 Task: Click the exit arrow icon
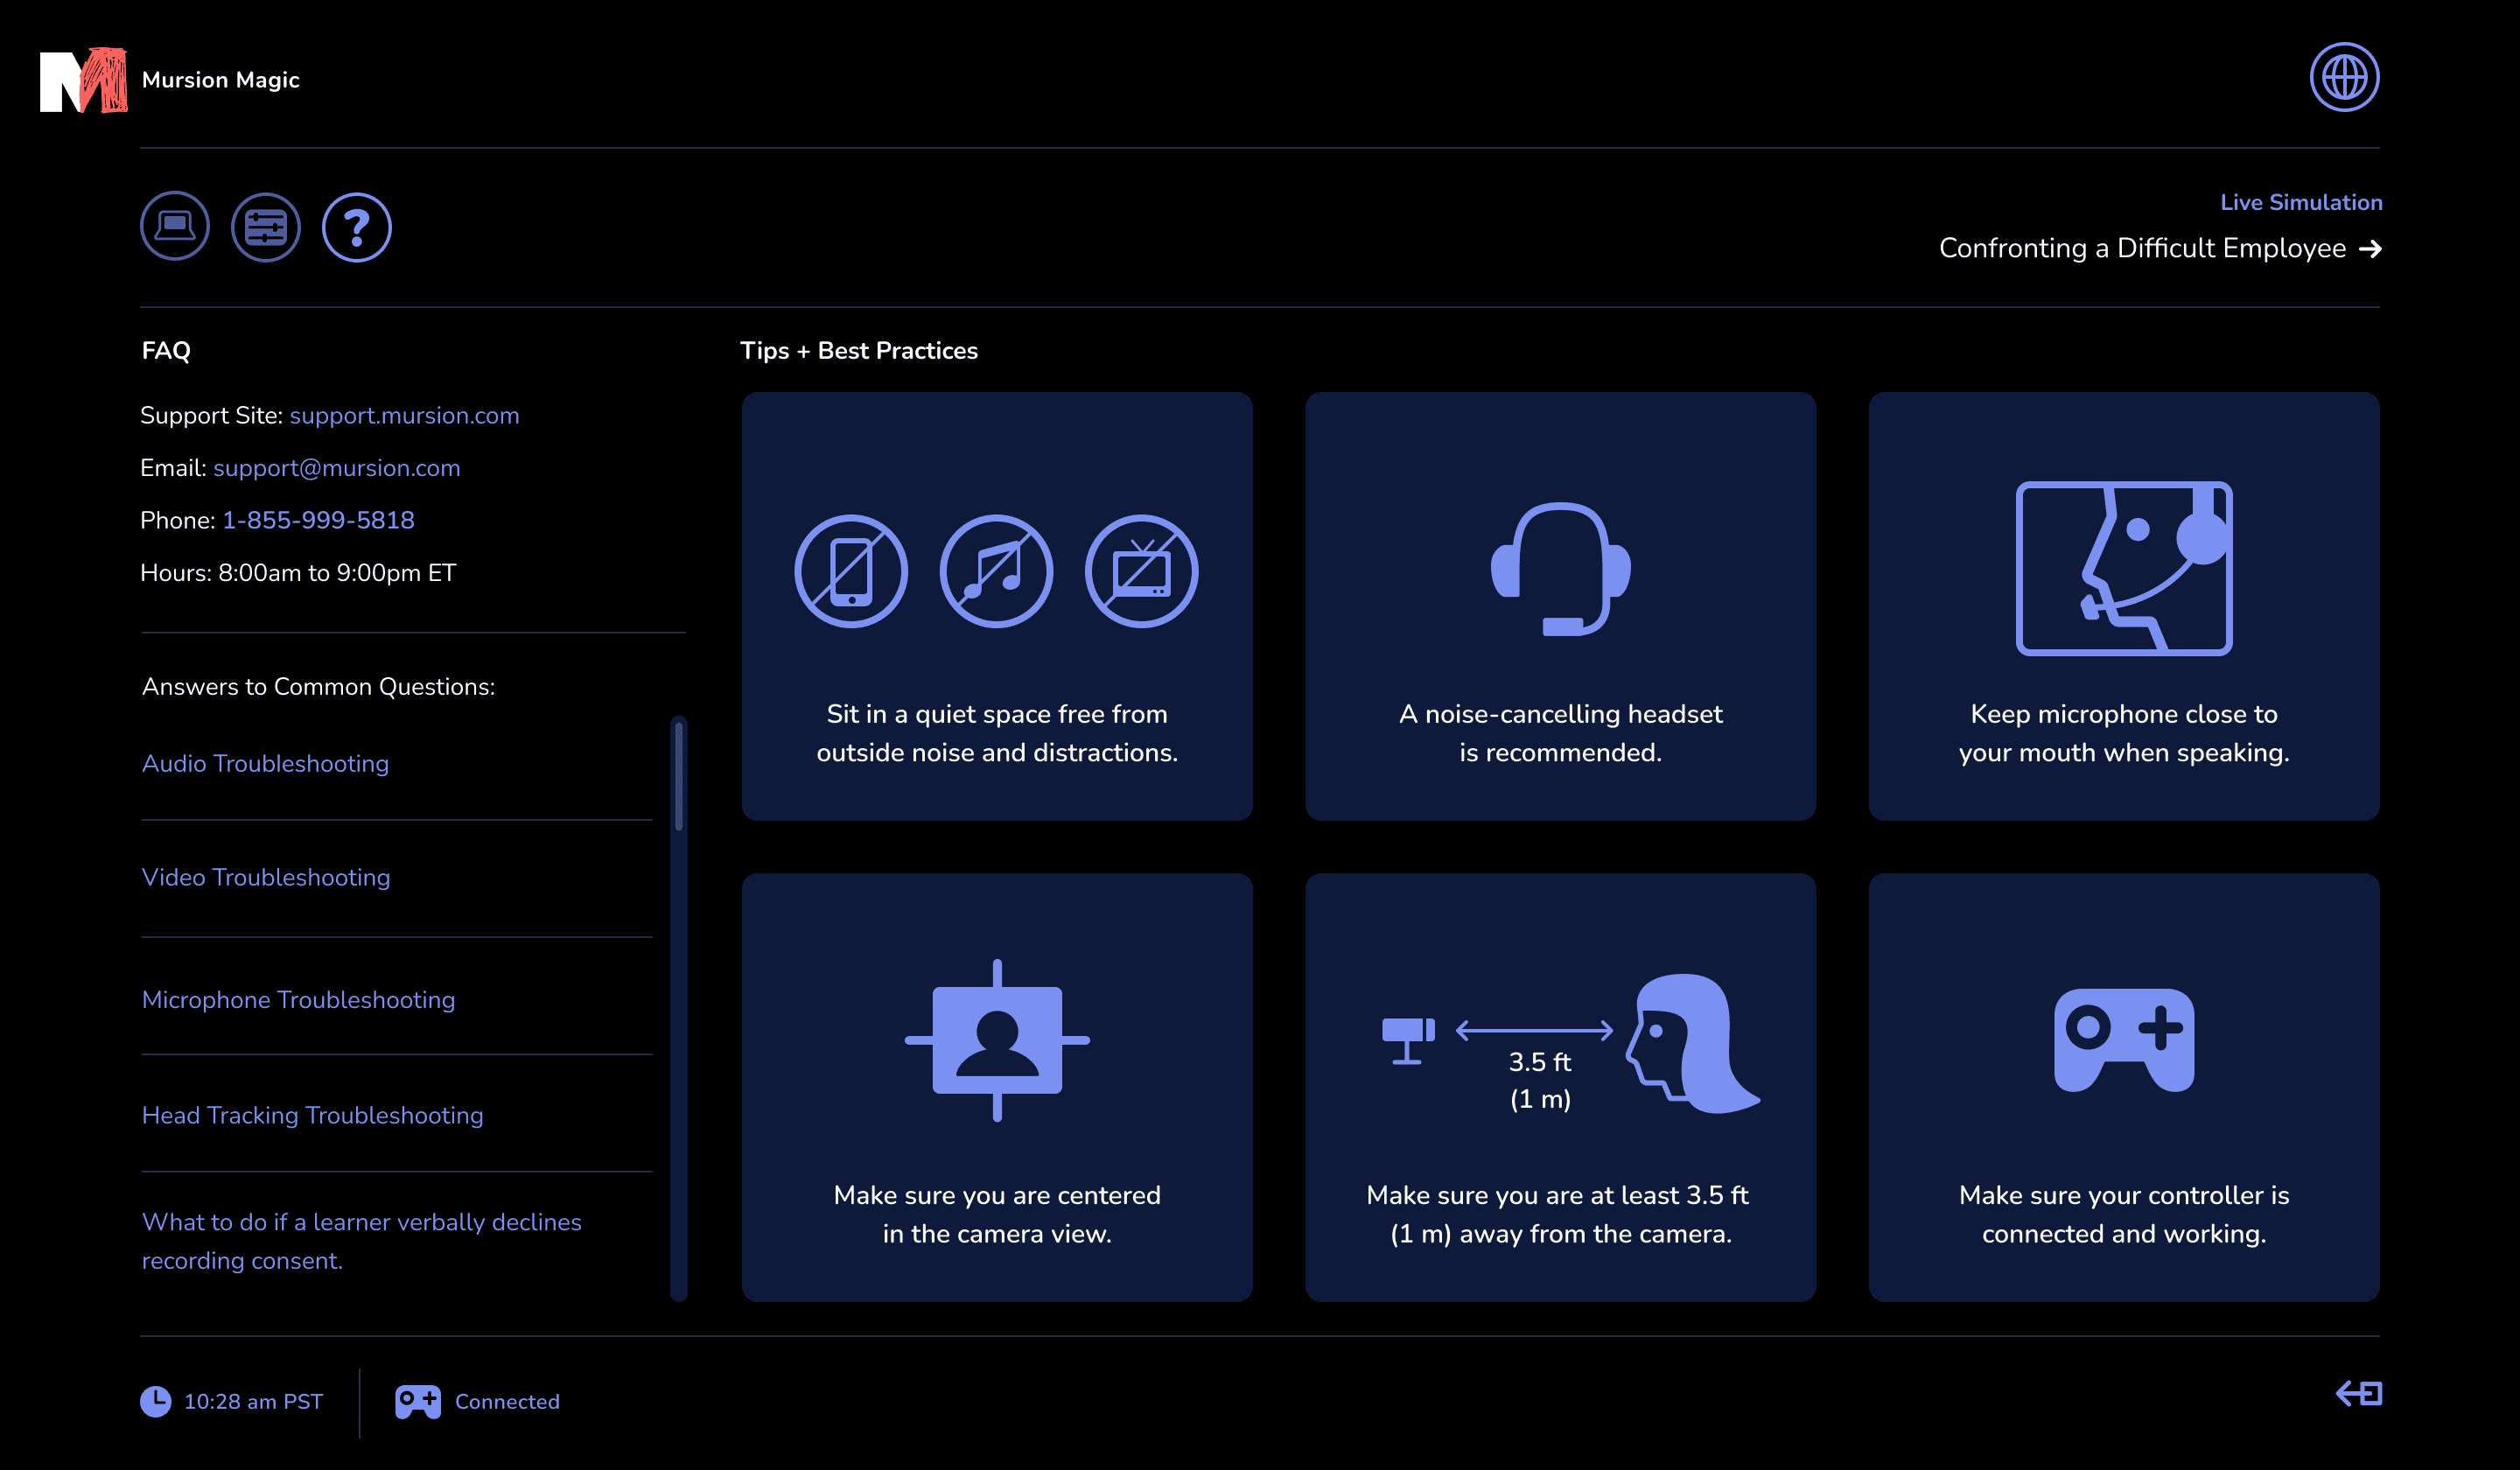(x=2358, y=1393)
